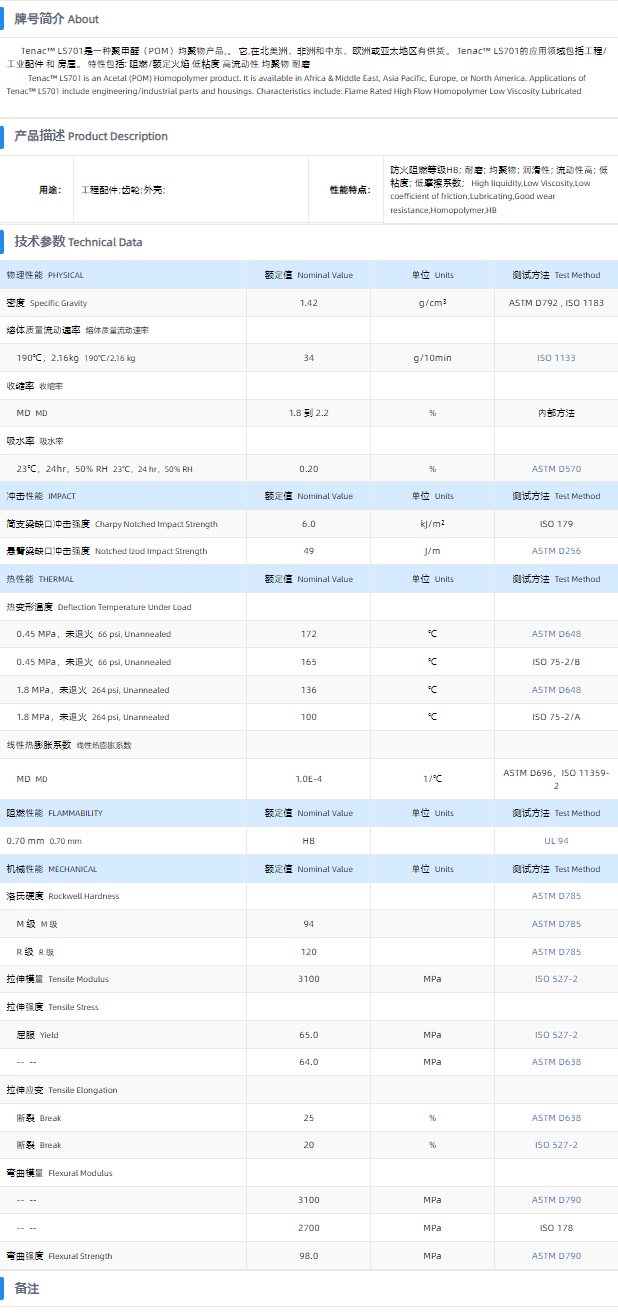
Task: Click the water absorption value 0.20
Action: click(x=308, y=469)
